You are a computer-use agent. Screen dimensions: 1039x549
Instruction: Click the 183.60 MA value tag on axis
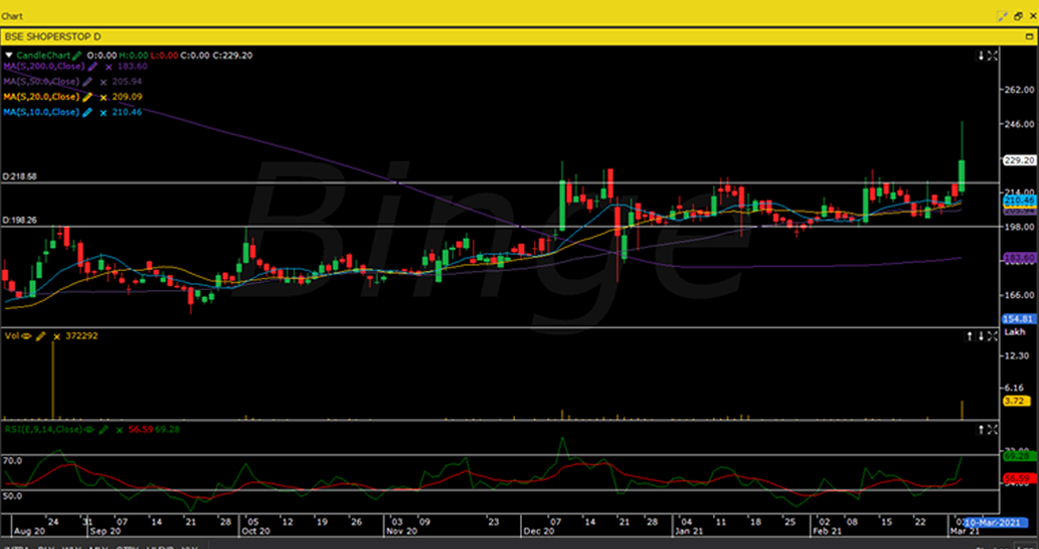[x=1020, y=256]
